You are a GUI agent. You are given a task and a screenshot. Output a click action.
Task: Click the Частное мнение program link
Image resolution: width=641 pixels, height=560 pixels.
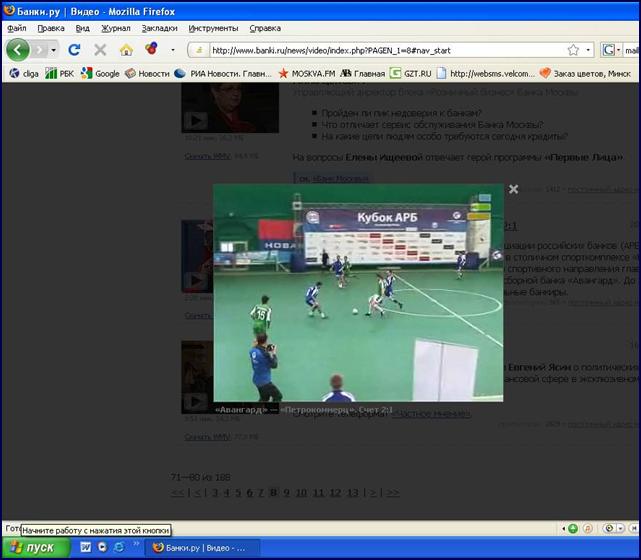tap(431, 414)
